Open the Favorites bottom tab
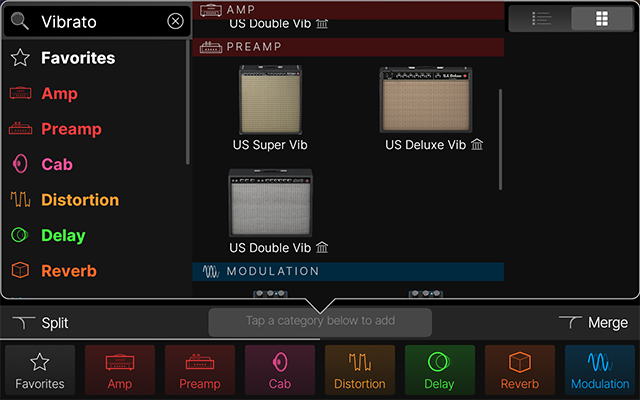The width and height of the screenshot is (640, 400). pos(40,370)
